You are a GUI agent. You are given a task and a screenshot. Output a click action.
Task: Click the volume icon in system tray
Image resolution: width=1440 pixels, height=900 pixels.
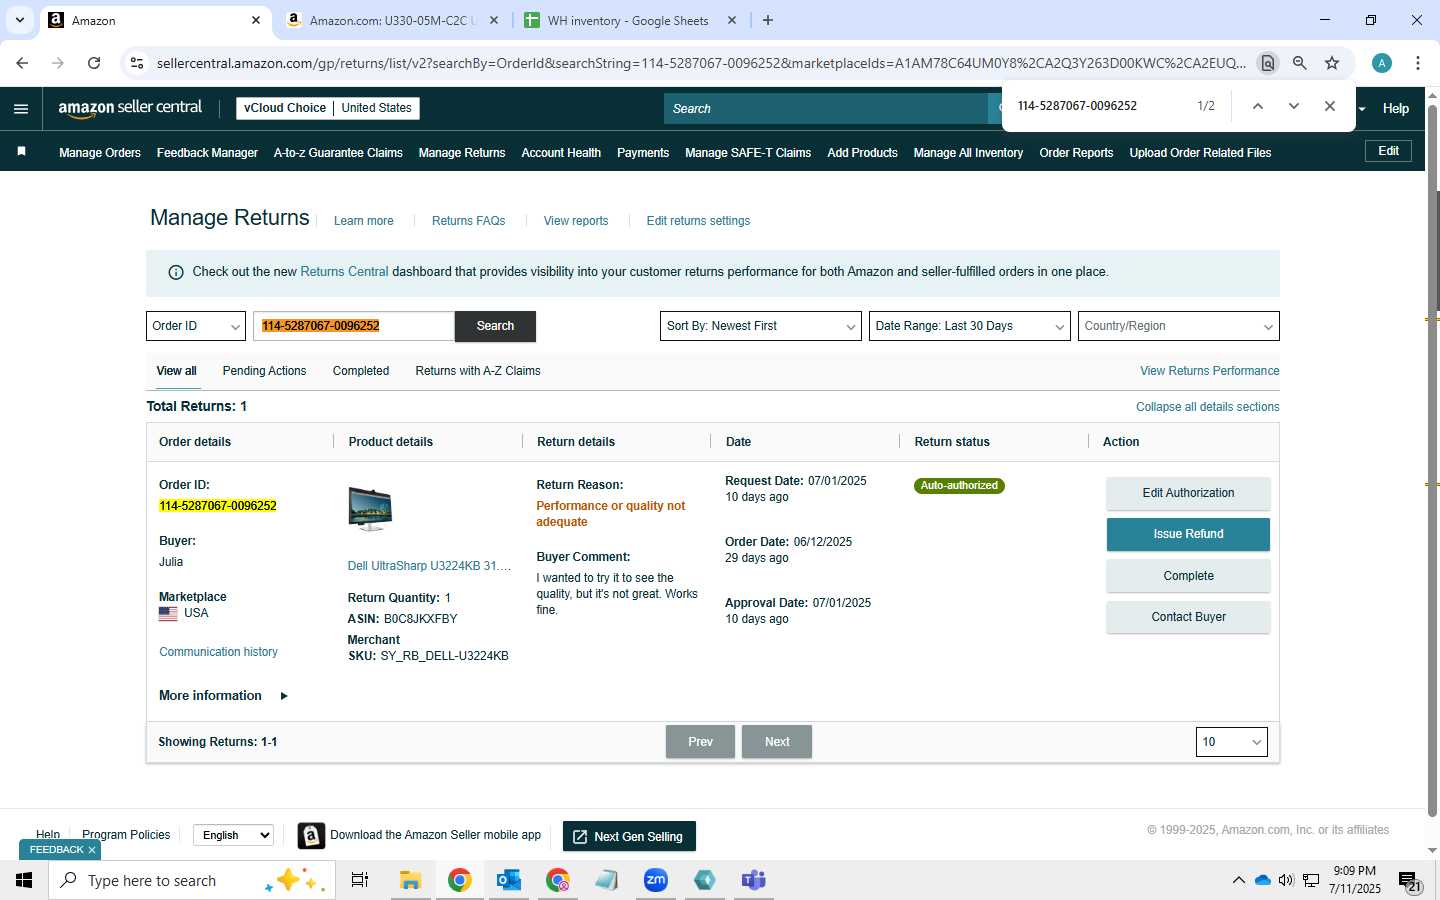[x=1286, y=880]
